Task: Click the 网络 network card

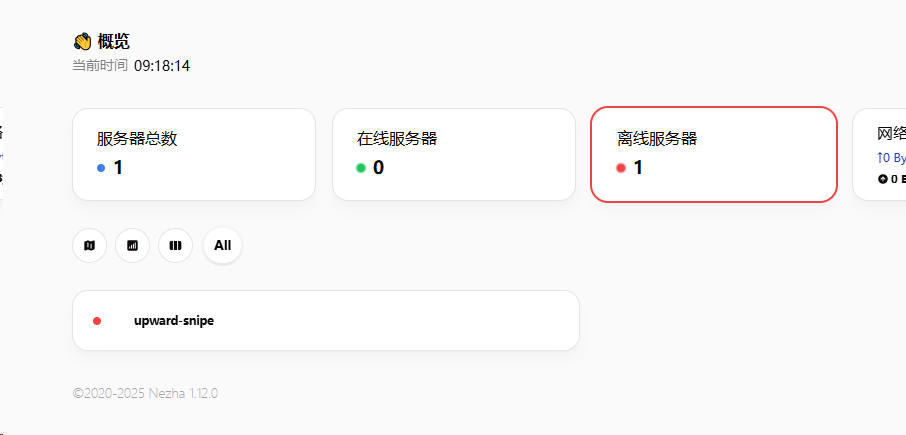Action: pyautogui.click(x=879, y=154)
